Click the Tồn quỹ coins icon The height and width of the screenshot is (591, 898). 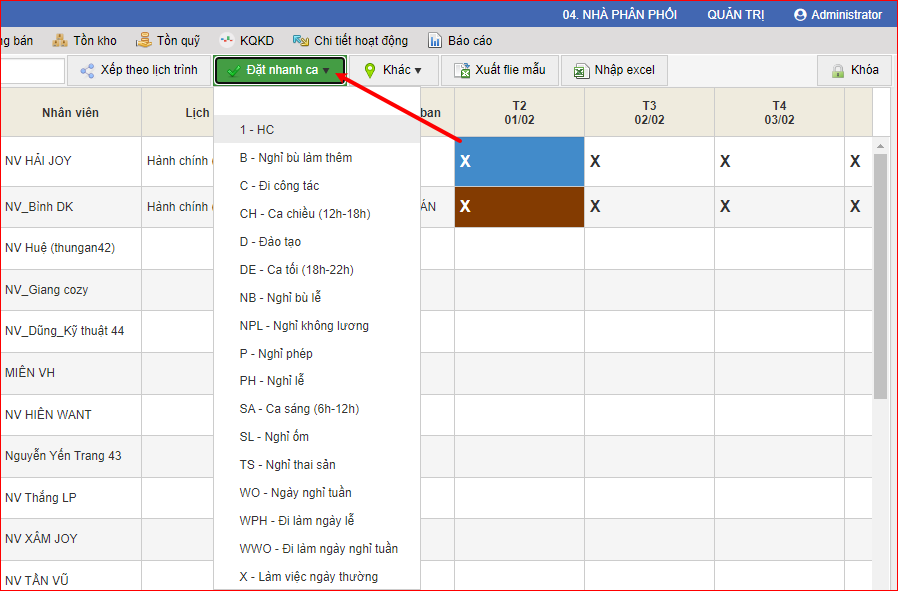click(143, 41)
